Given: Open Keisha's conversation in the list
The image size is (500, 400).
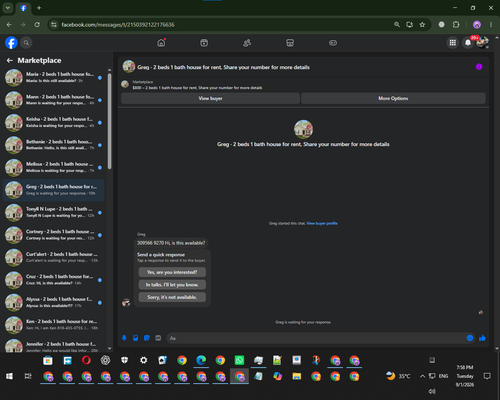Looking at the screenshot, I should (53, 122).
